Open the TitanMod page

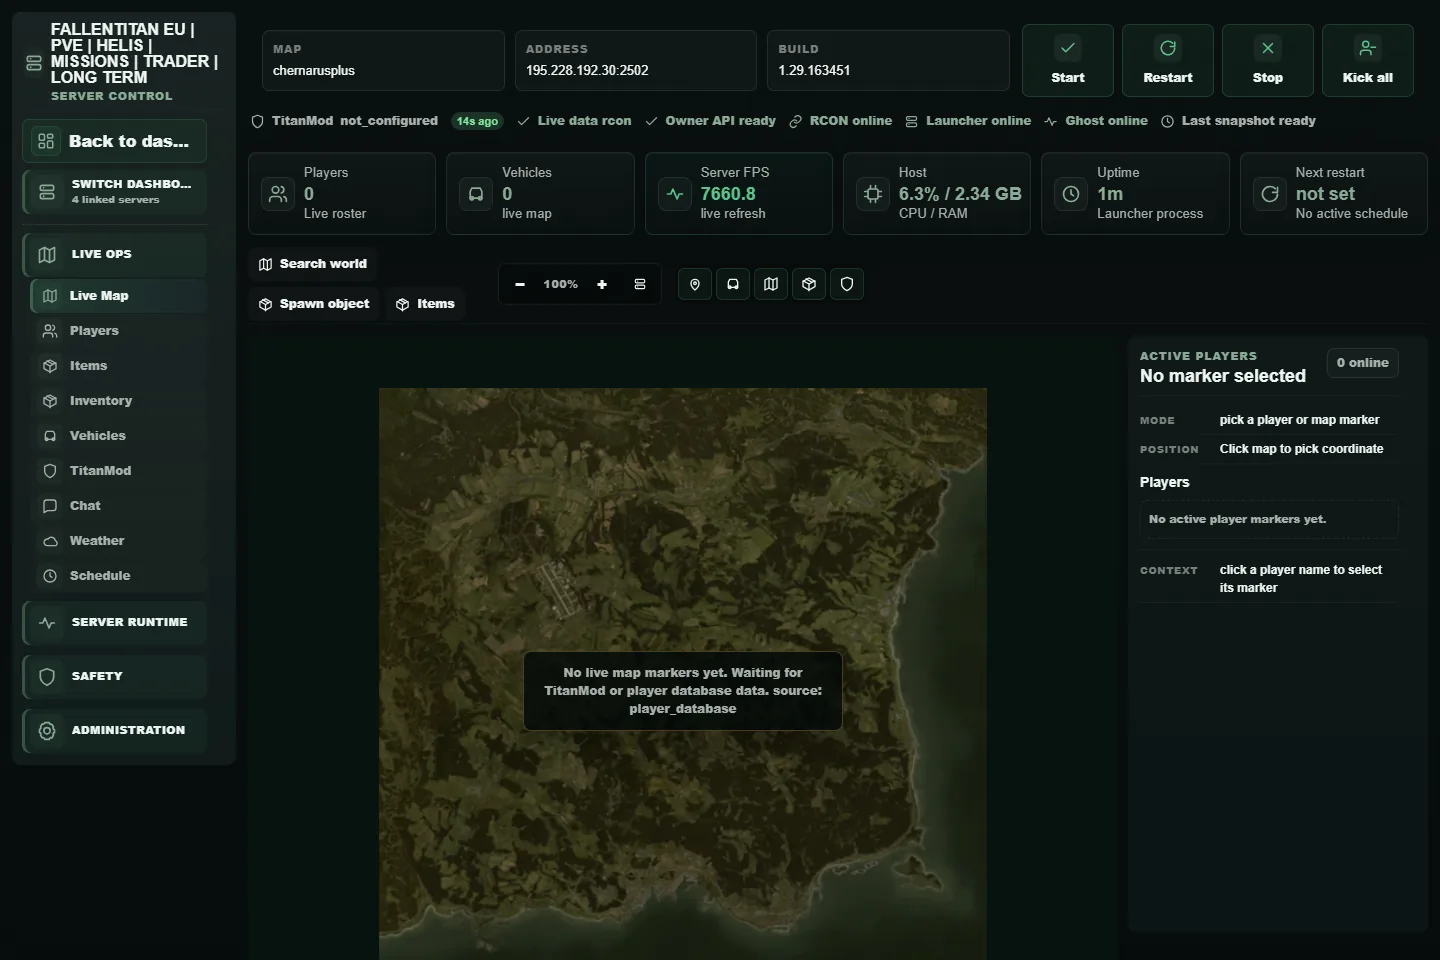click(x=118, y=471)
